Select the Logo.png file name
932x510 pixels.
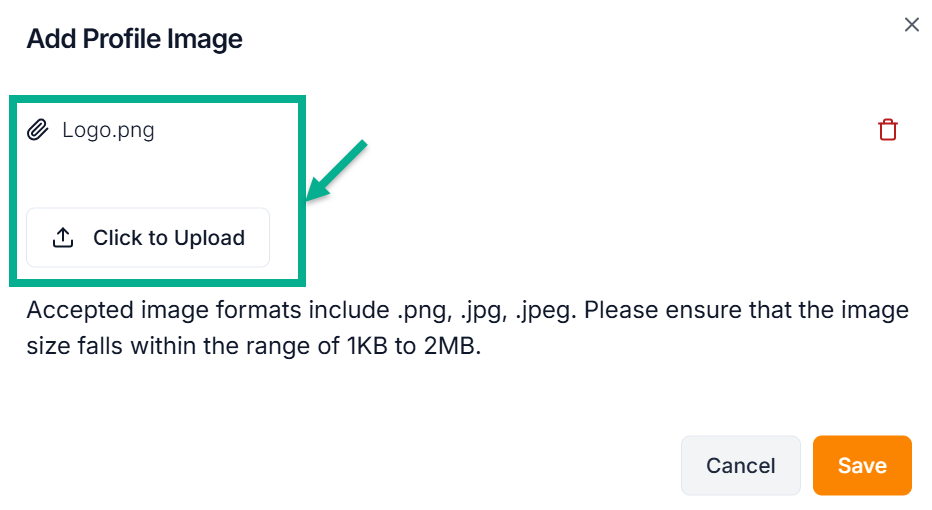coord(108,130)
